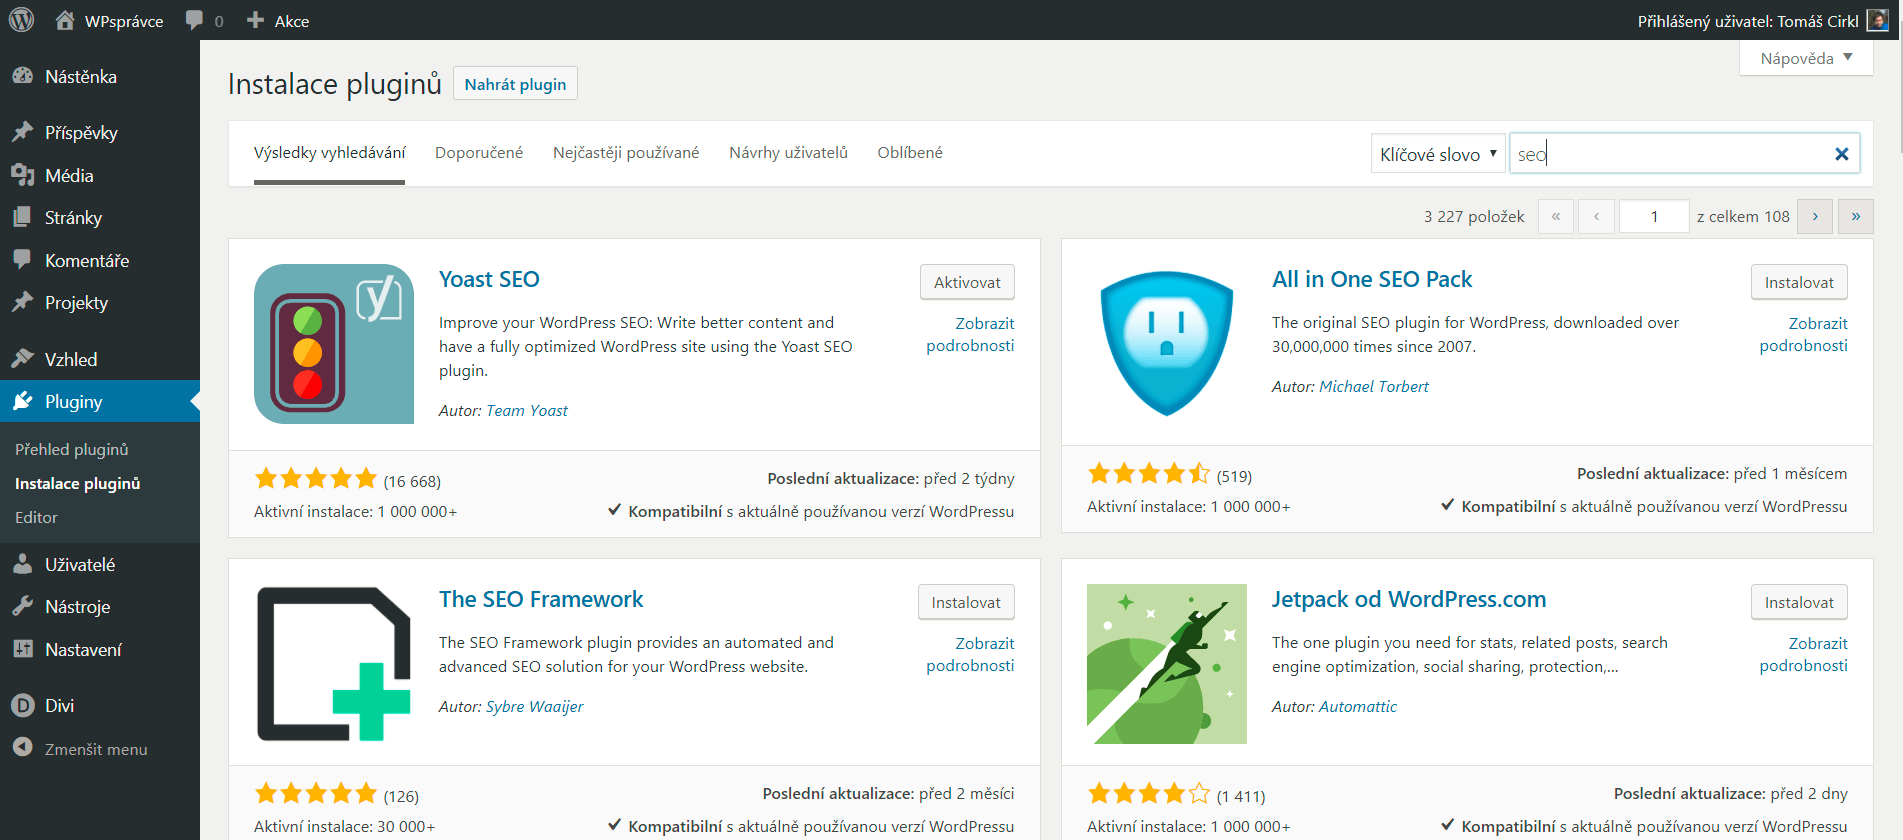
Task: Click The SEO Framework plugin thumbnail
Action: (x=334, y=664)
